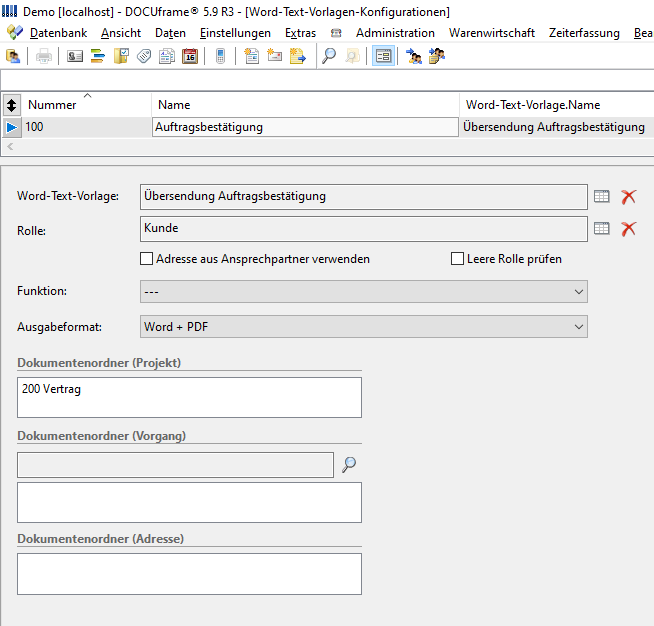
Task: Click the grid scroll-left arrow
Action: click(10, 146)
